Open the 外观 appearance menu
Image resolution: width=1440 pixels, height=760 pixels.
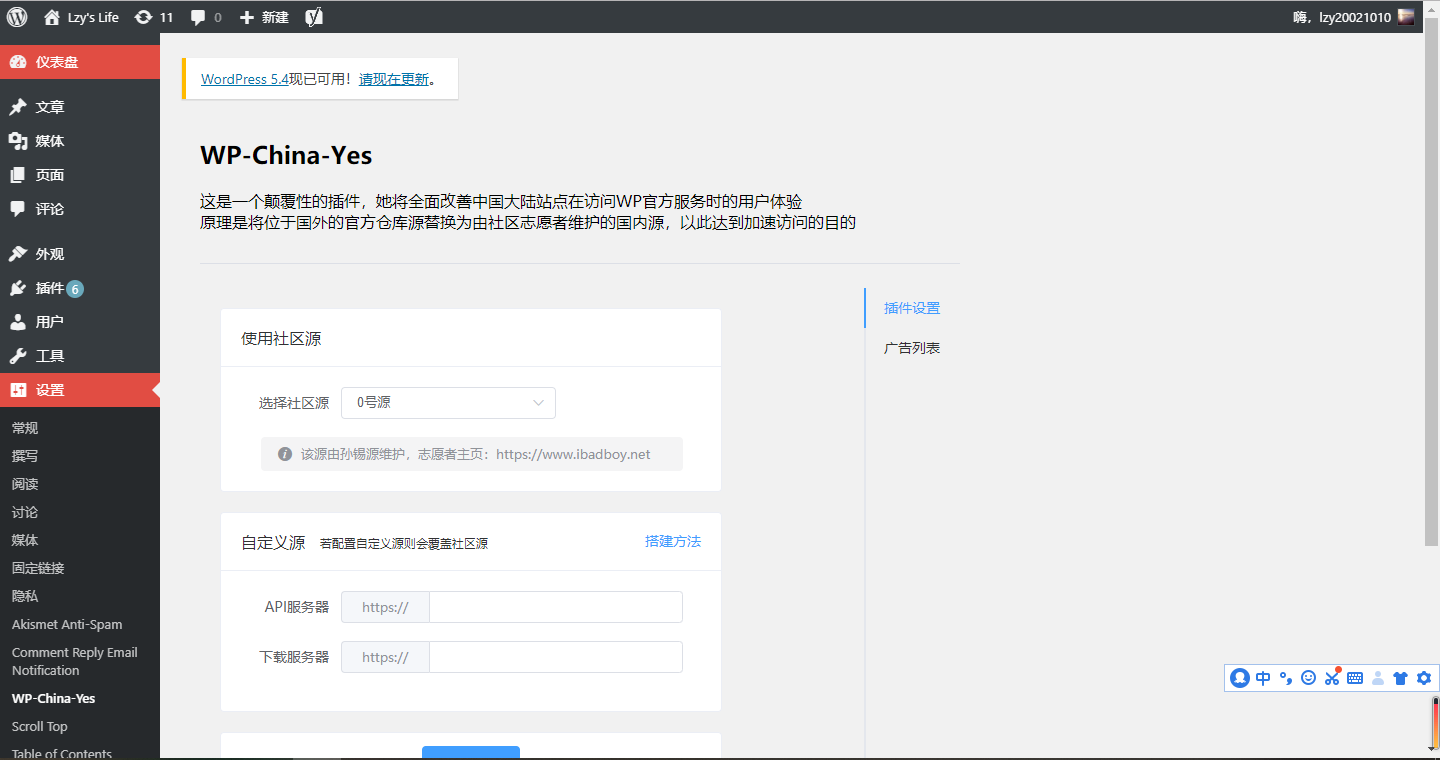80,254
